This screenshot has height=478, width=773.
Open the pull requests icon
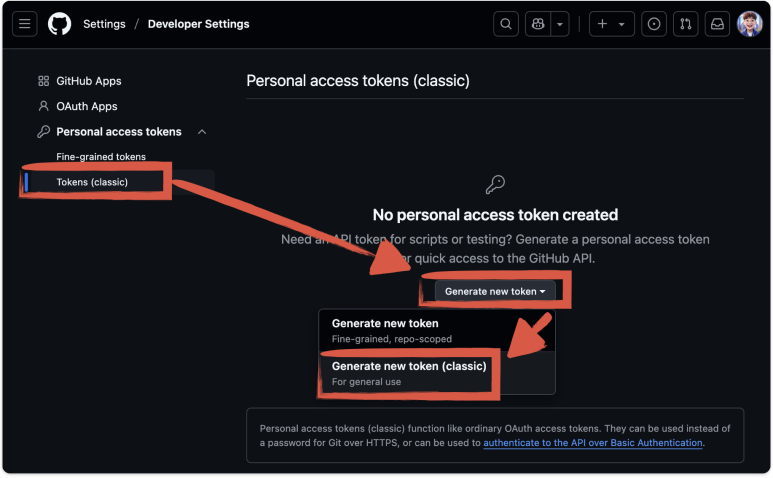pos(686,24)
